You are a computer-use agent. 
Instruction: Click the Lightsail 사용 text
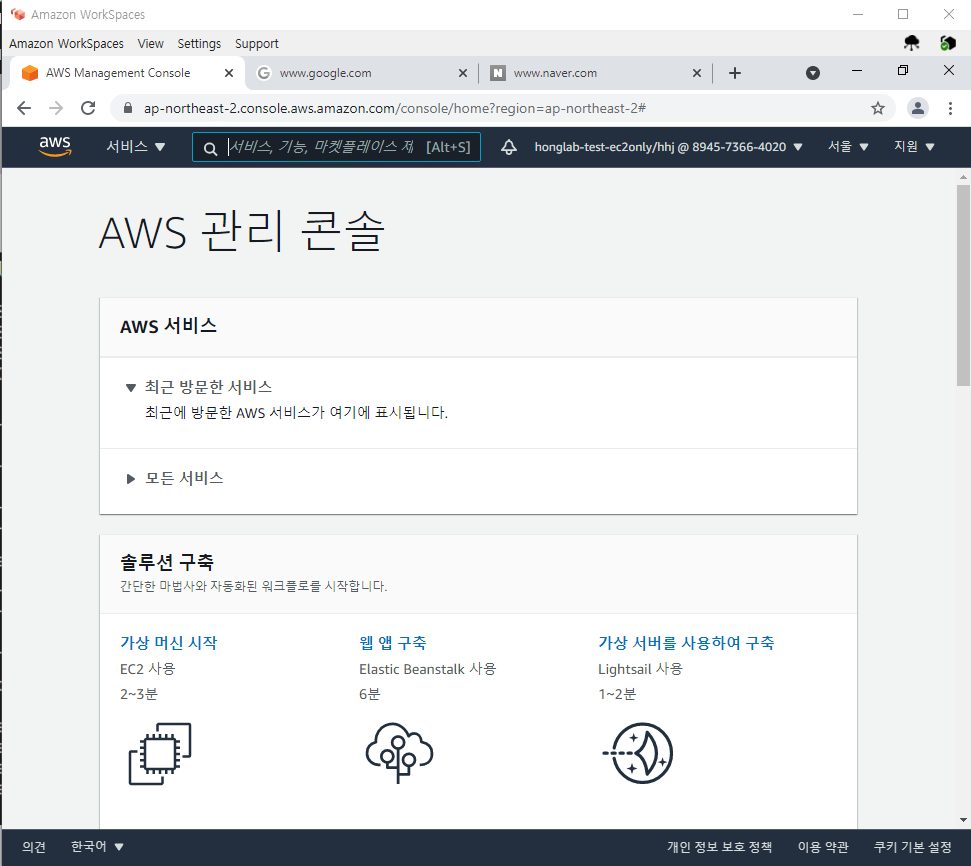coord(640,669)
